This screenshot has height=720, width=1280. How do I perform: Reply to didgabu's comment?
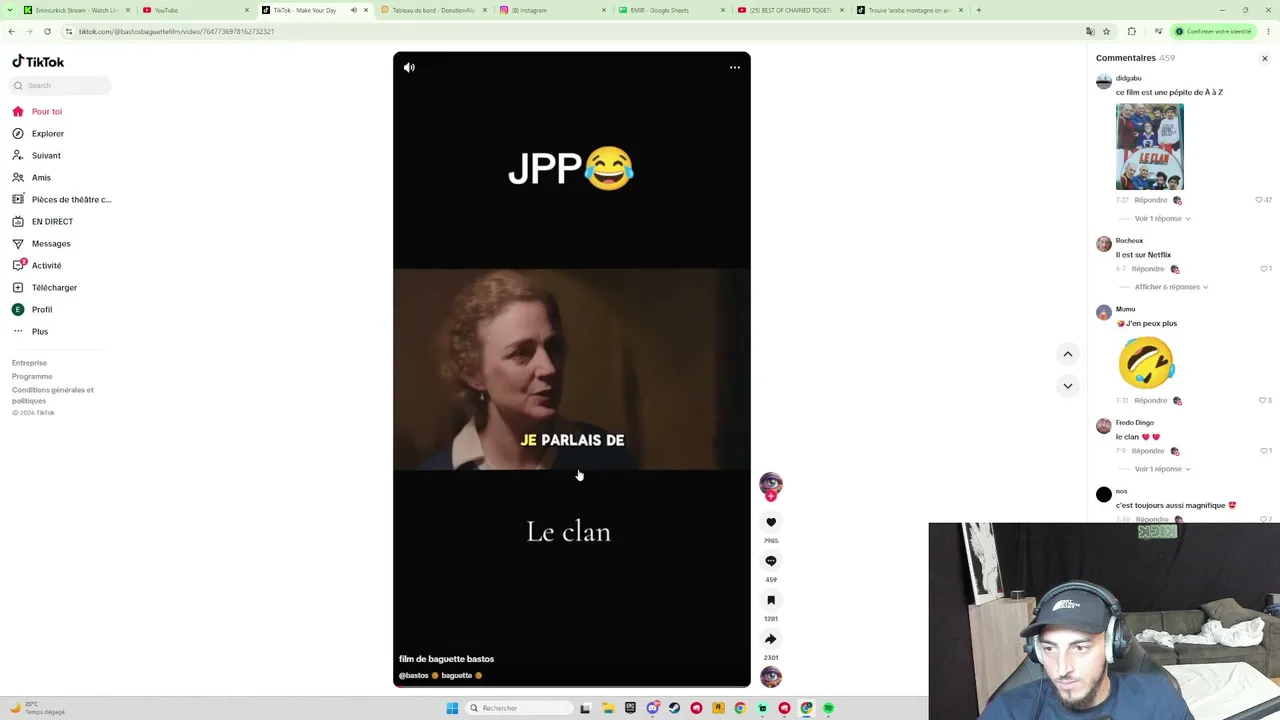coord(1149,200)
